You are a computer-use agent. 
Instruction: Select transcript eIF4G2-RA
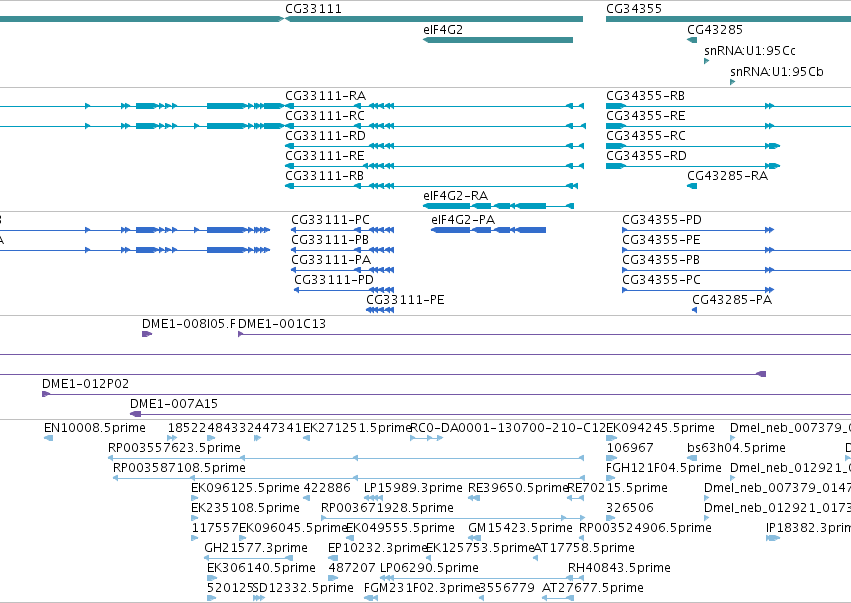click(498, 206)
